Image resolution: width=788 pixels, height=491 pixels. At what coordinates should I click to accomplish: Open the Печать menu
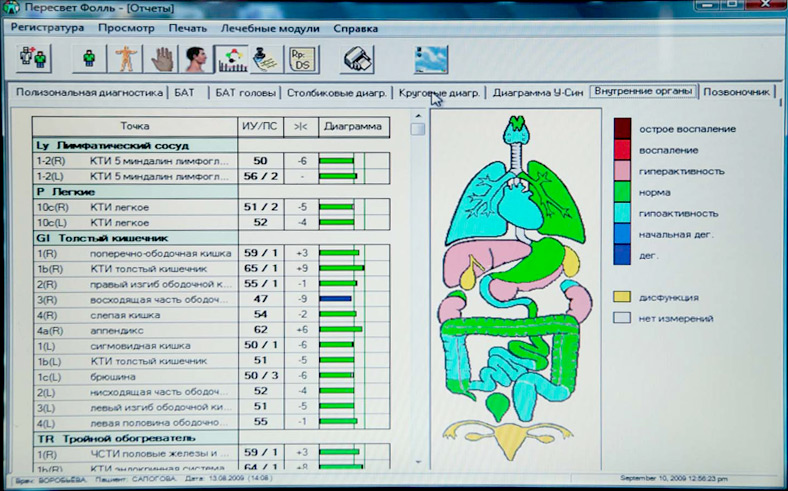coord(187,28)
